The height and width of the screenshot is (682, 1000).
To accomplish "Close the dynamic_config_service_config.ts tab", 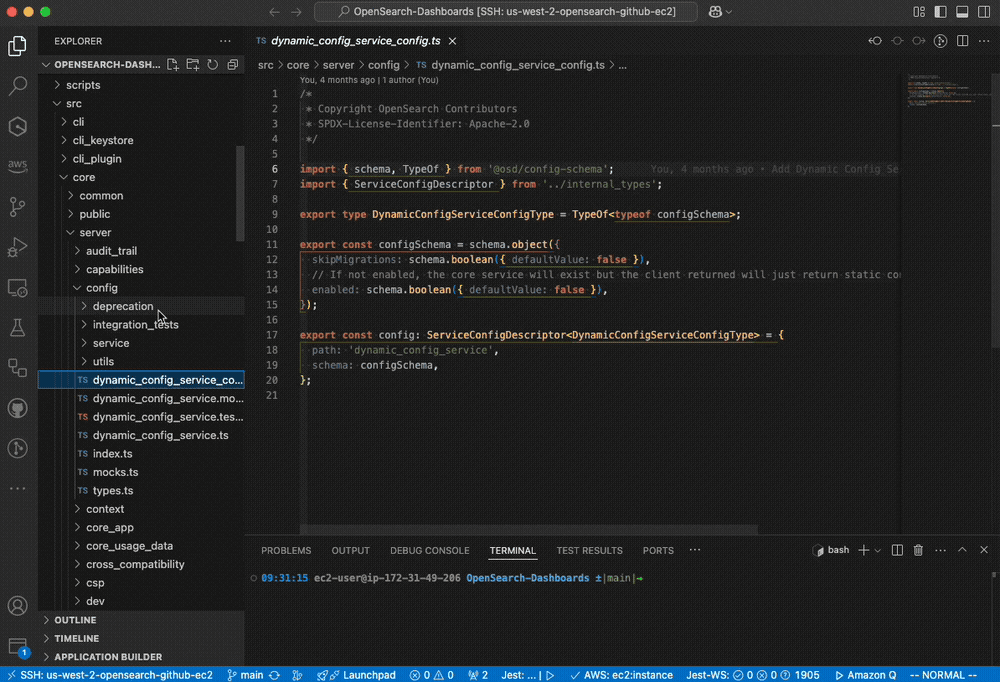I will [x=452, y=41].
